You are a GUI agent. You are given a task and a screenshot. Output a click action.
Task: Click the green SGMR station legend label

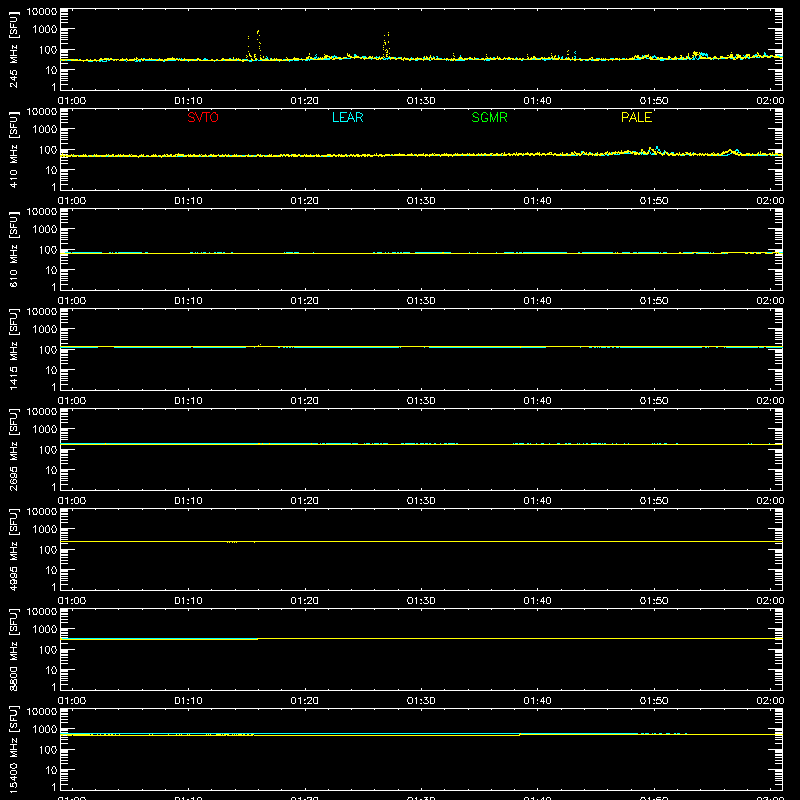pos(489,117)
